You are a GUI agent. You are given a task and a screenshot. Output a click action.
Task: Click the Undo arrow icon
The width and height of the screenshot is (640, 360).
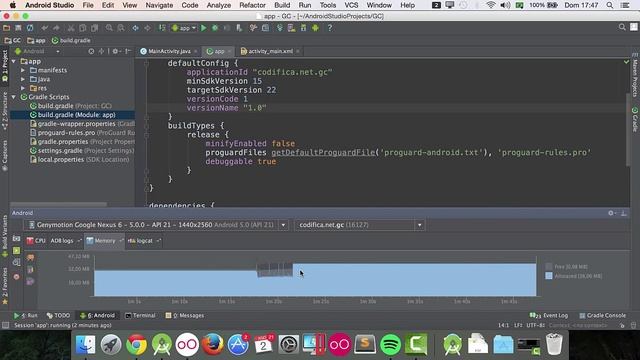tap(44, 28)
